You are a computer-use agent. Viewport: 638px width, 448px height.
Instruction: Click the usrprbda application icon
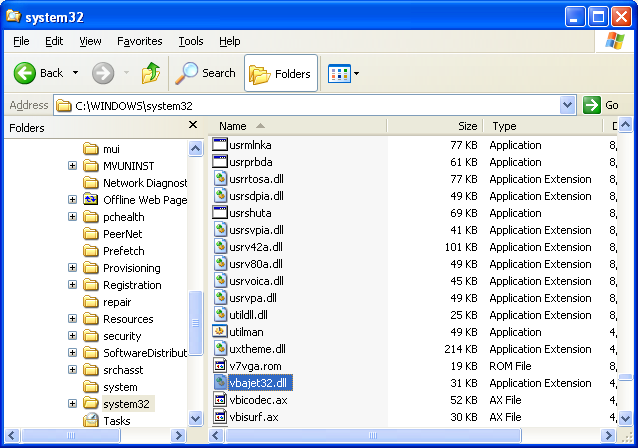tap(220, 162)
